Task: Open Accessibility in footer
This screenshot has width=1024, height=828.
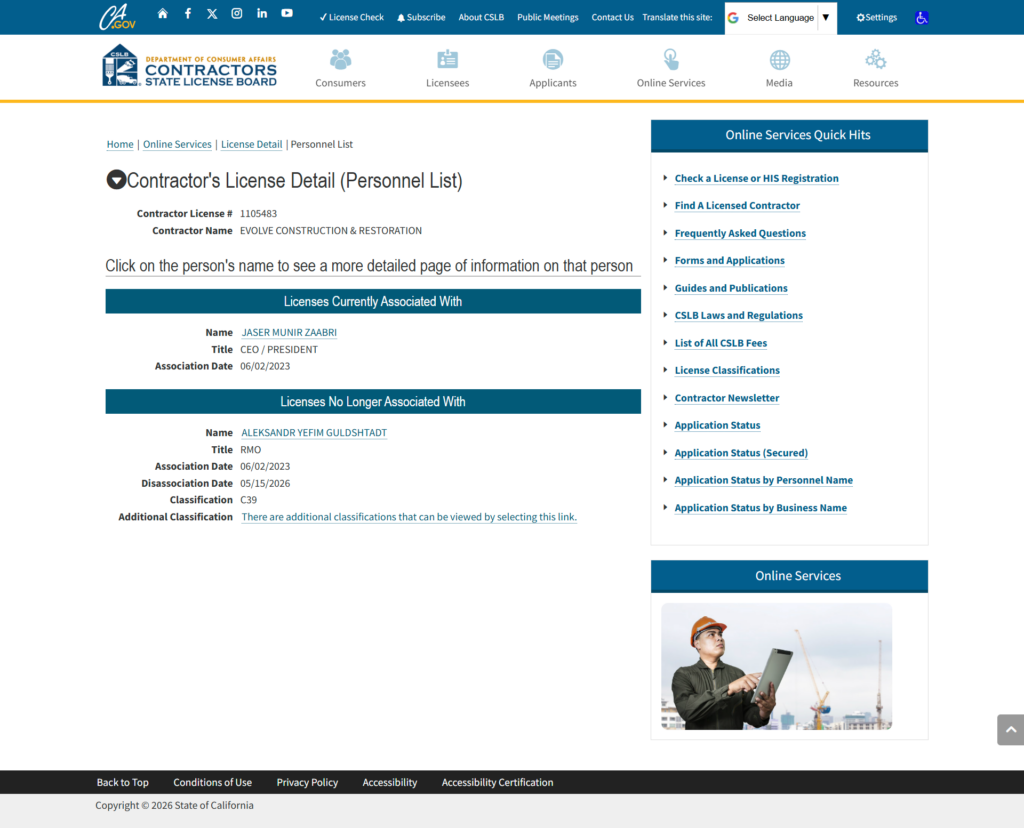Action: 389,782
